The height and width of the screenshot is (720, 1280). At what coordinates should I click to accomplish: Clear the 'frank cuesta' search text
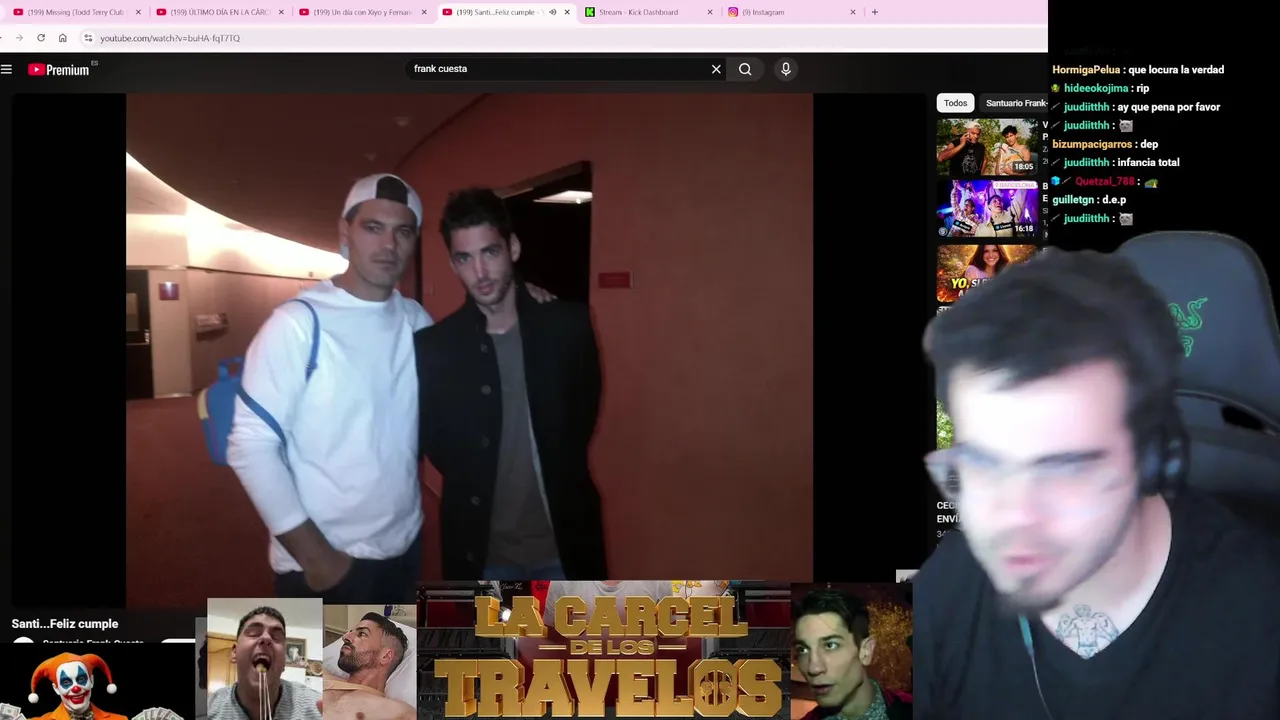716,69
